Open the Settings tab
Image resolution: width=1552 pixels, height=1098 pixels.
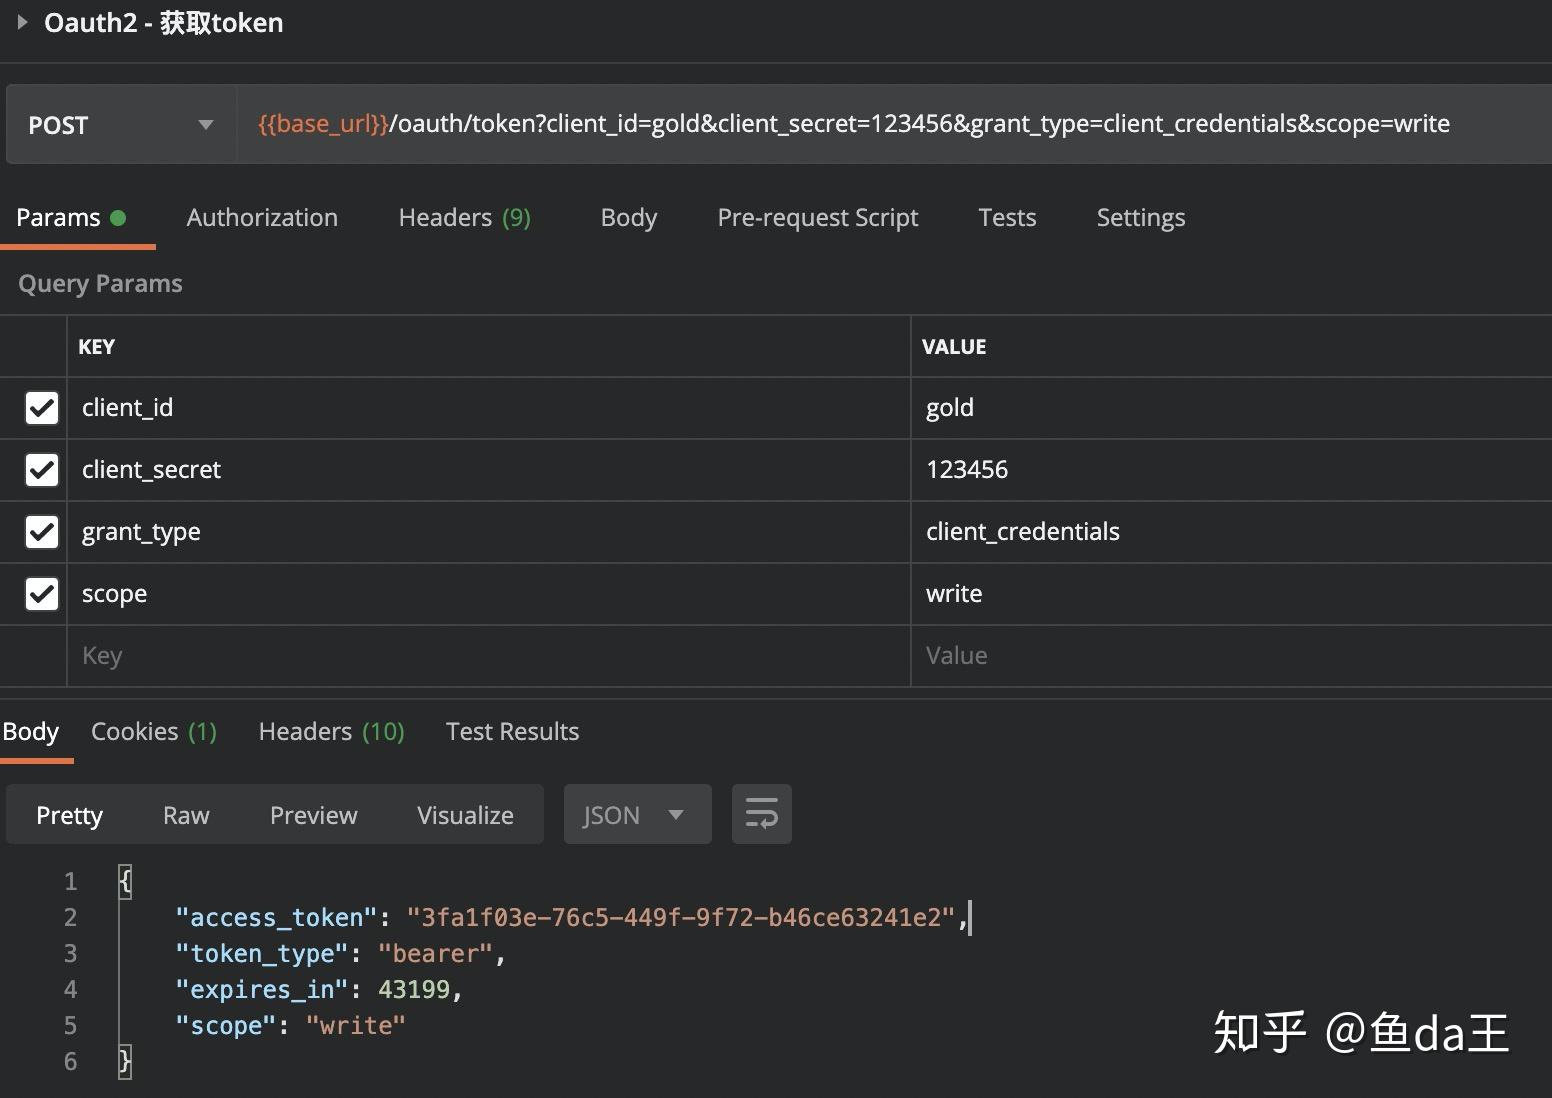(1141, 218)
